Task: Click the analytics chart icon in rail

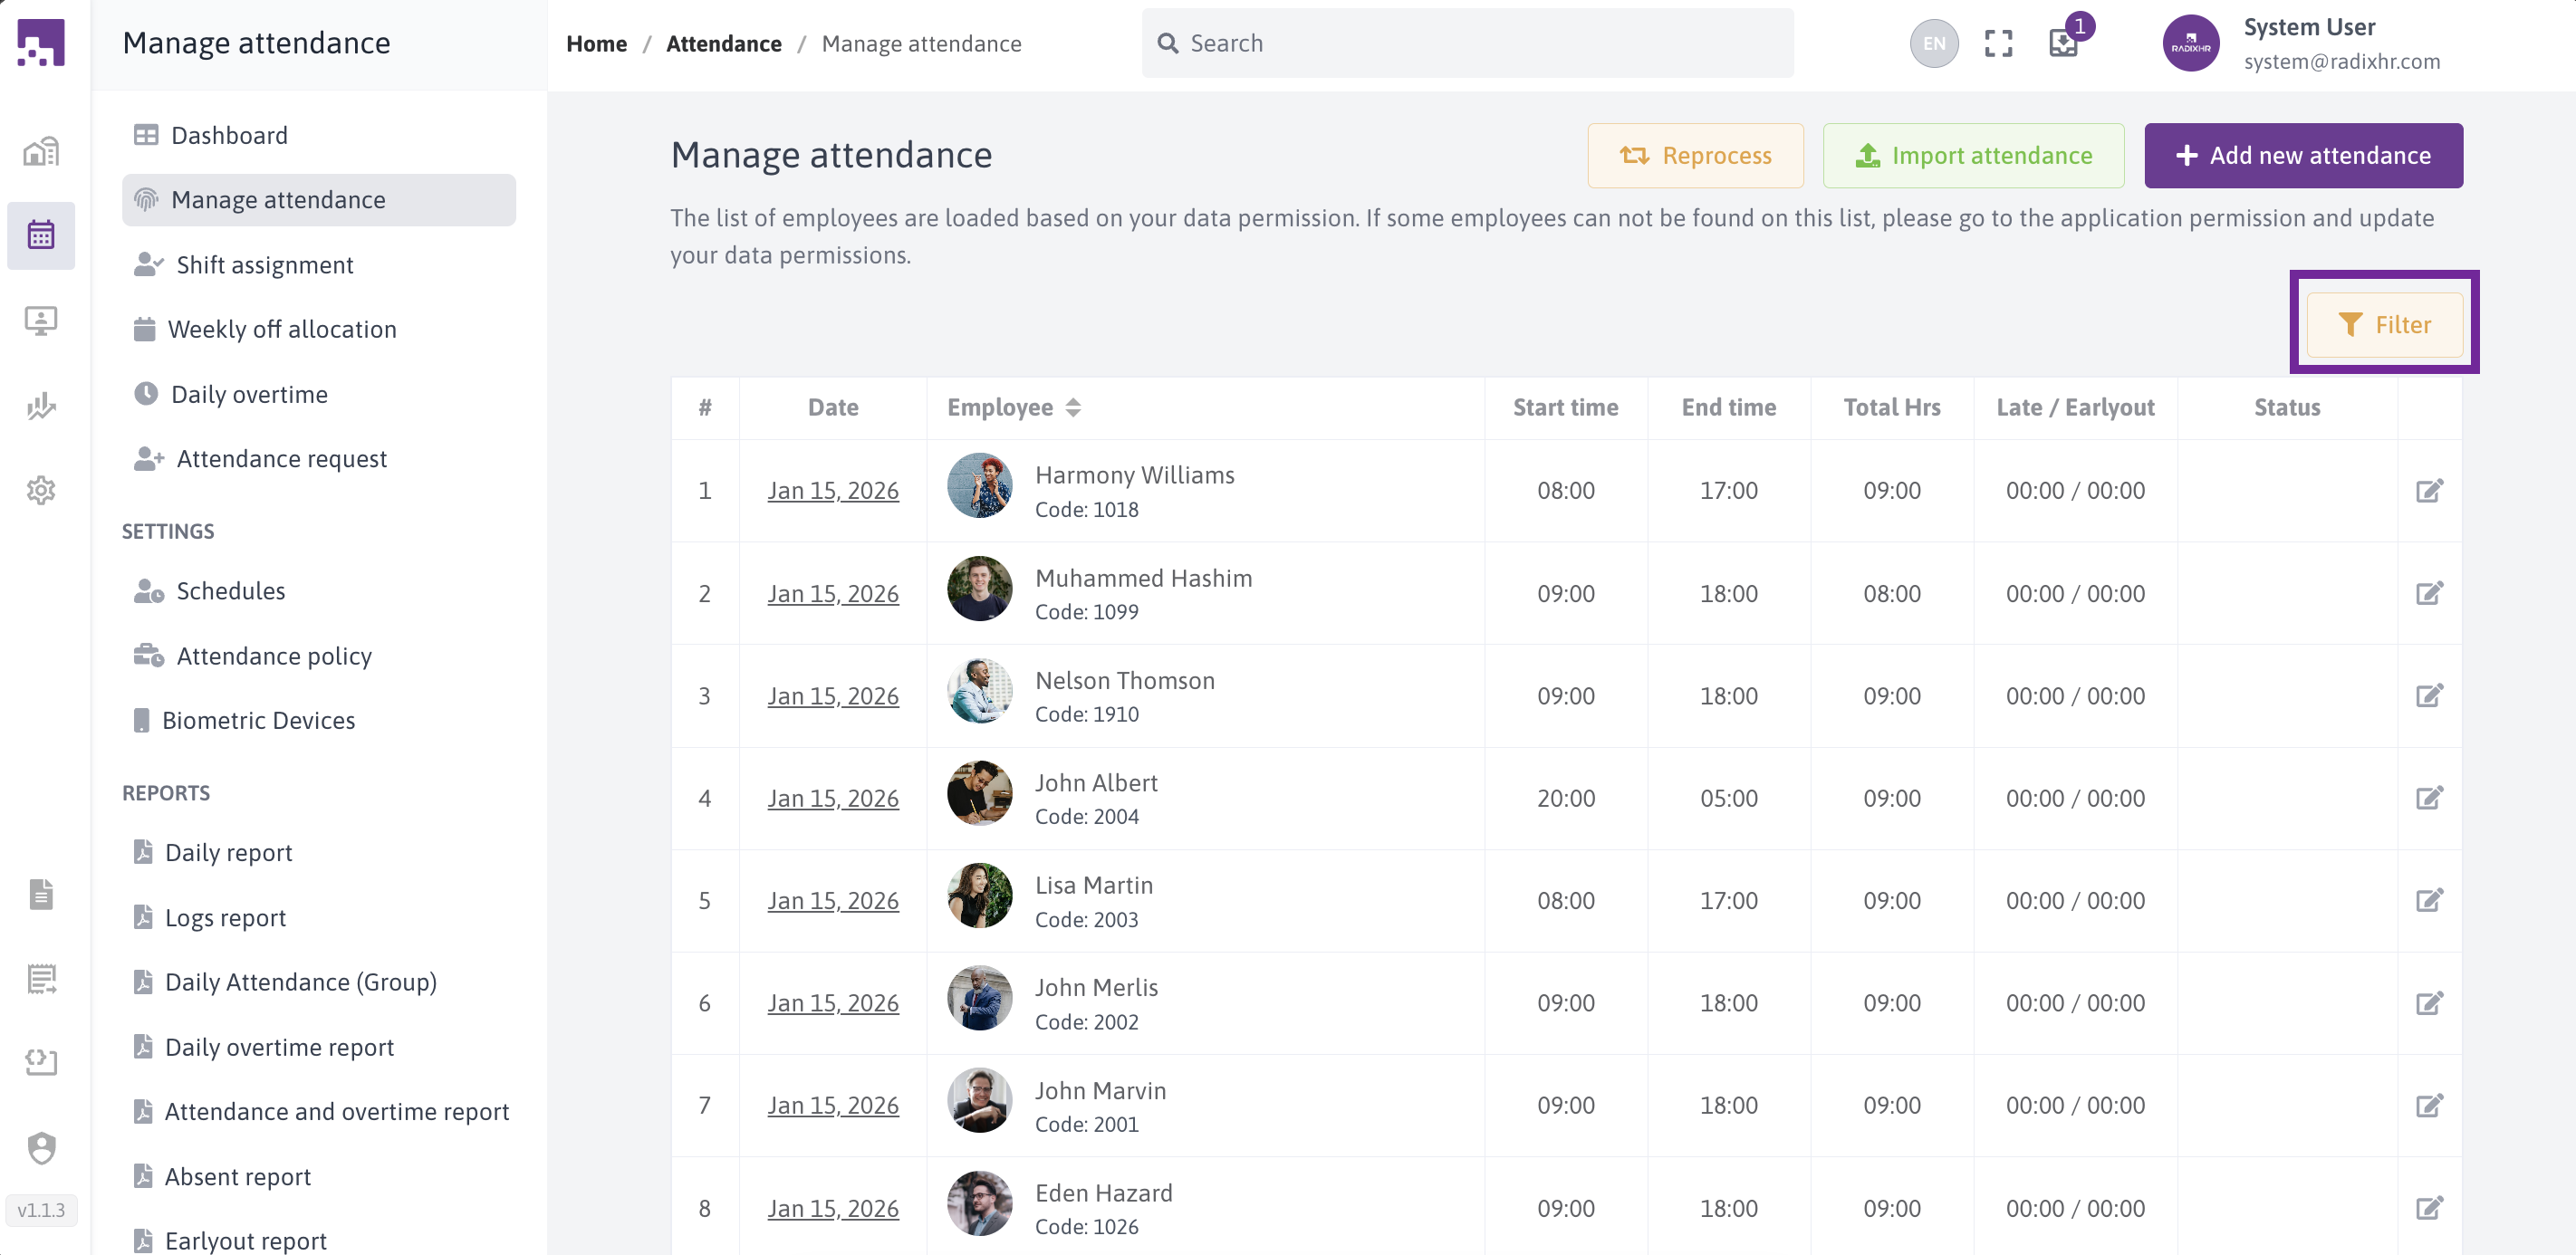Action: 41,406
